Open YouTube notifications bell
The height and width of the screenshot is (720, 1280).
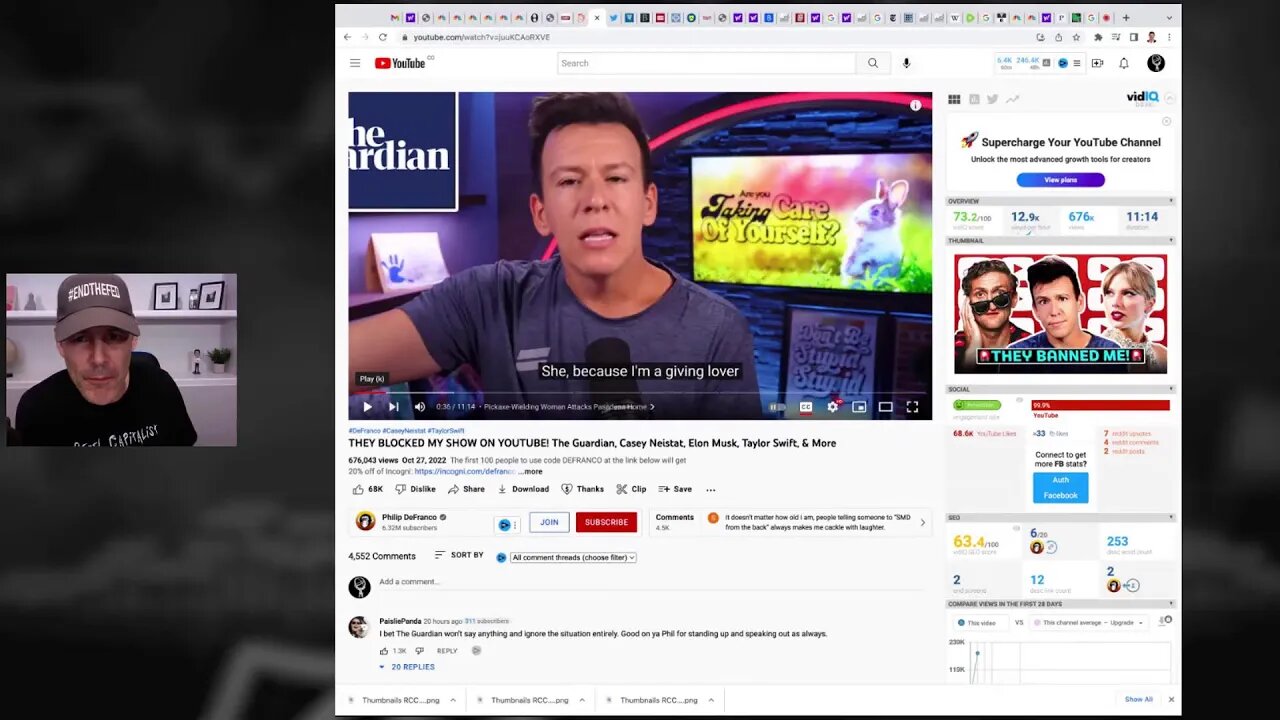tap(1124, 63)
